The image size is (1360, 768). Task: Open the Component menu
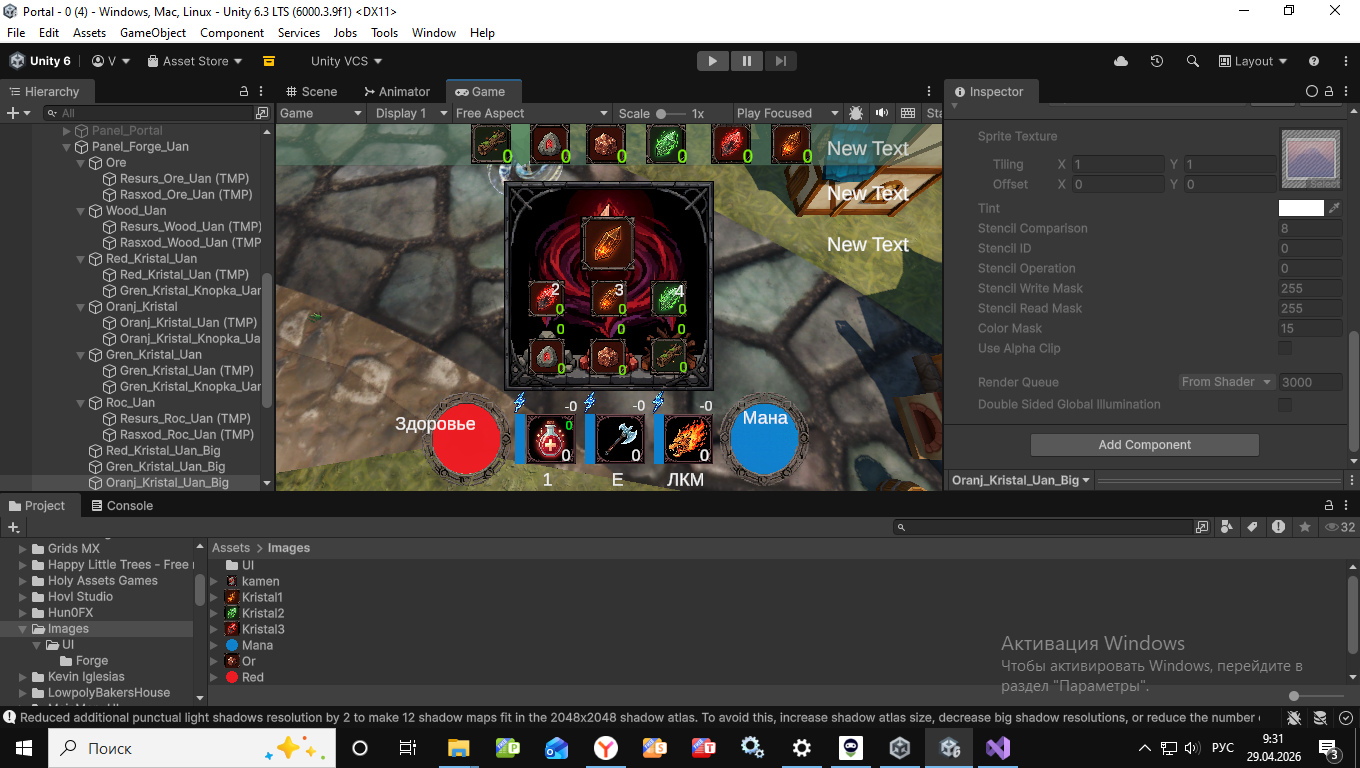pyautogui.click(x=232, y=33)
